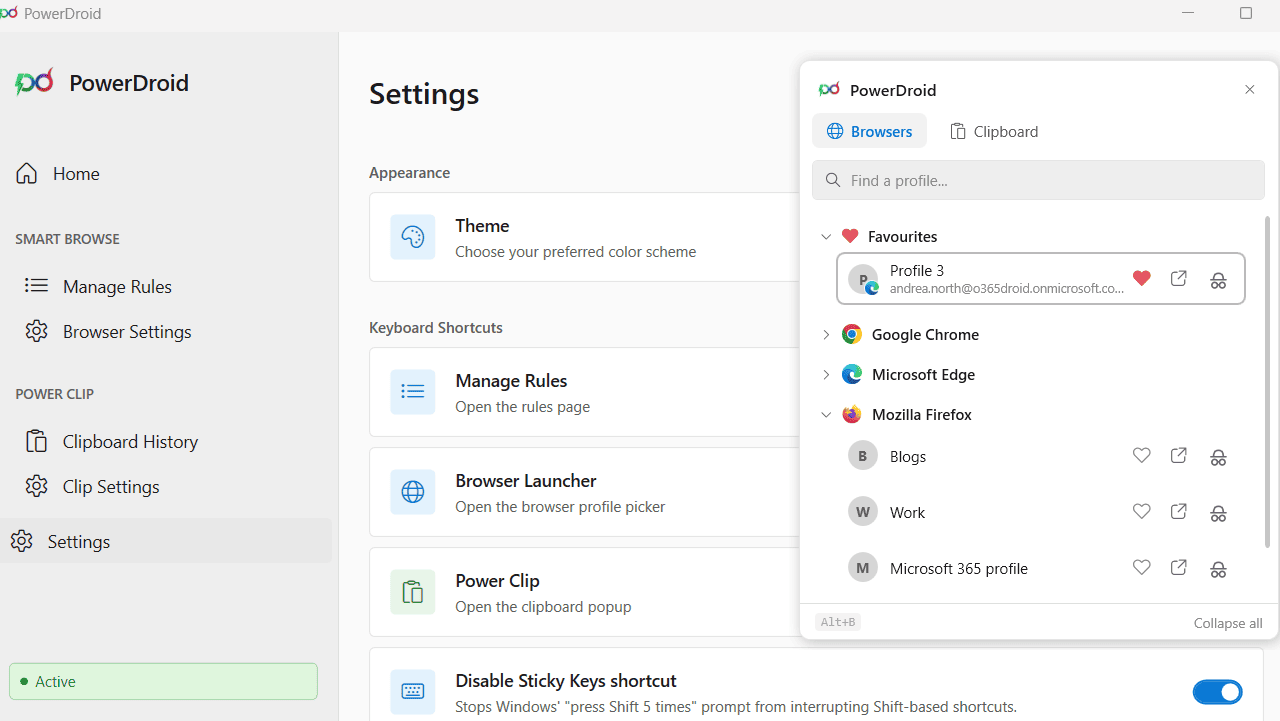Toggle Disable Sticky Keys shortcut switch
Image resolution: width=1280 pixels, height=721 pixels.
(x=1217, y=692)
